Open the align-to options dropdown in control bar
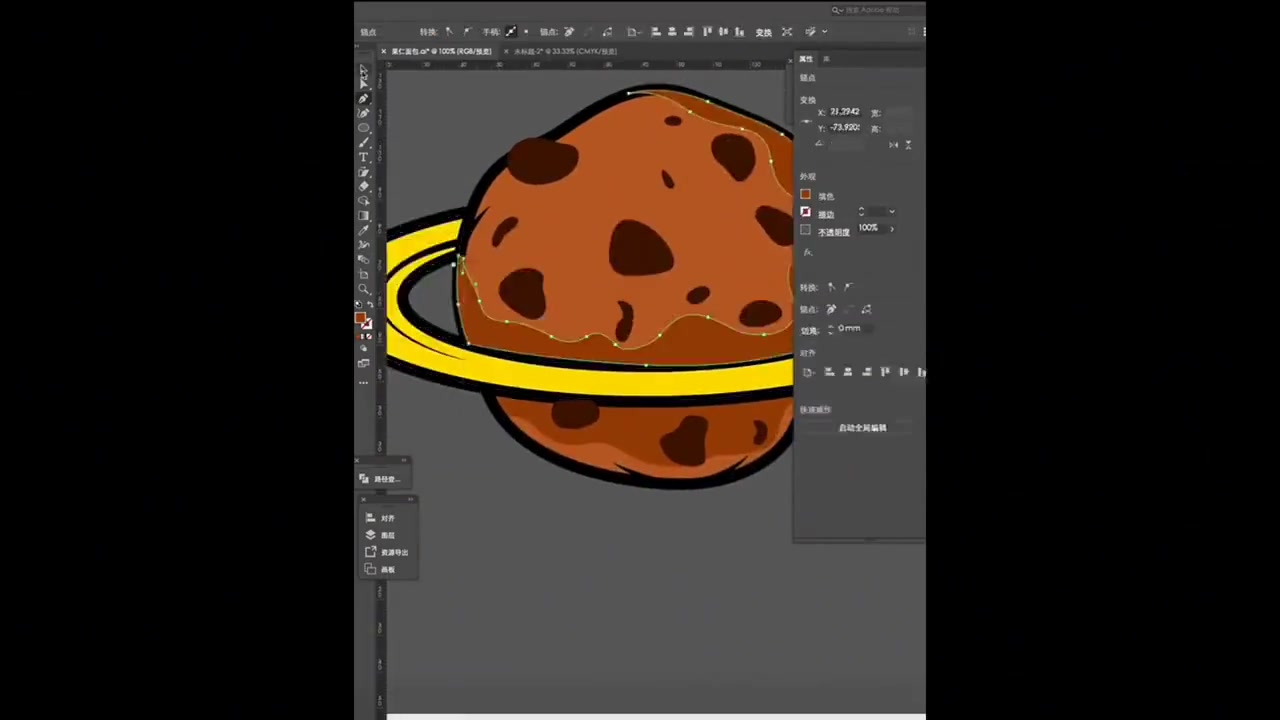The height and width of the screenshot is (720, 1280). click(636, 32)
